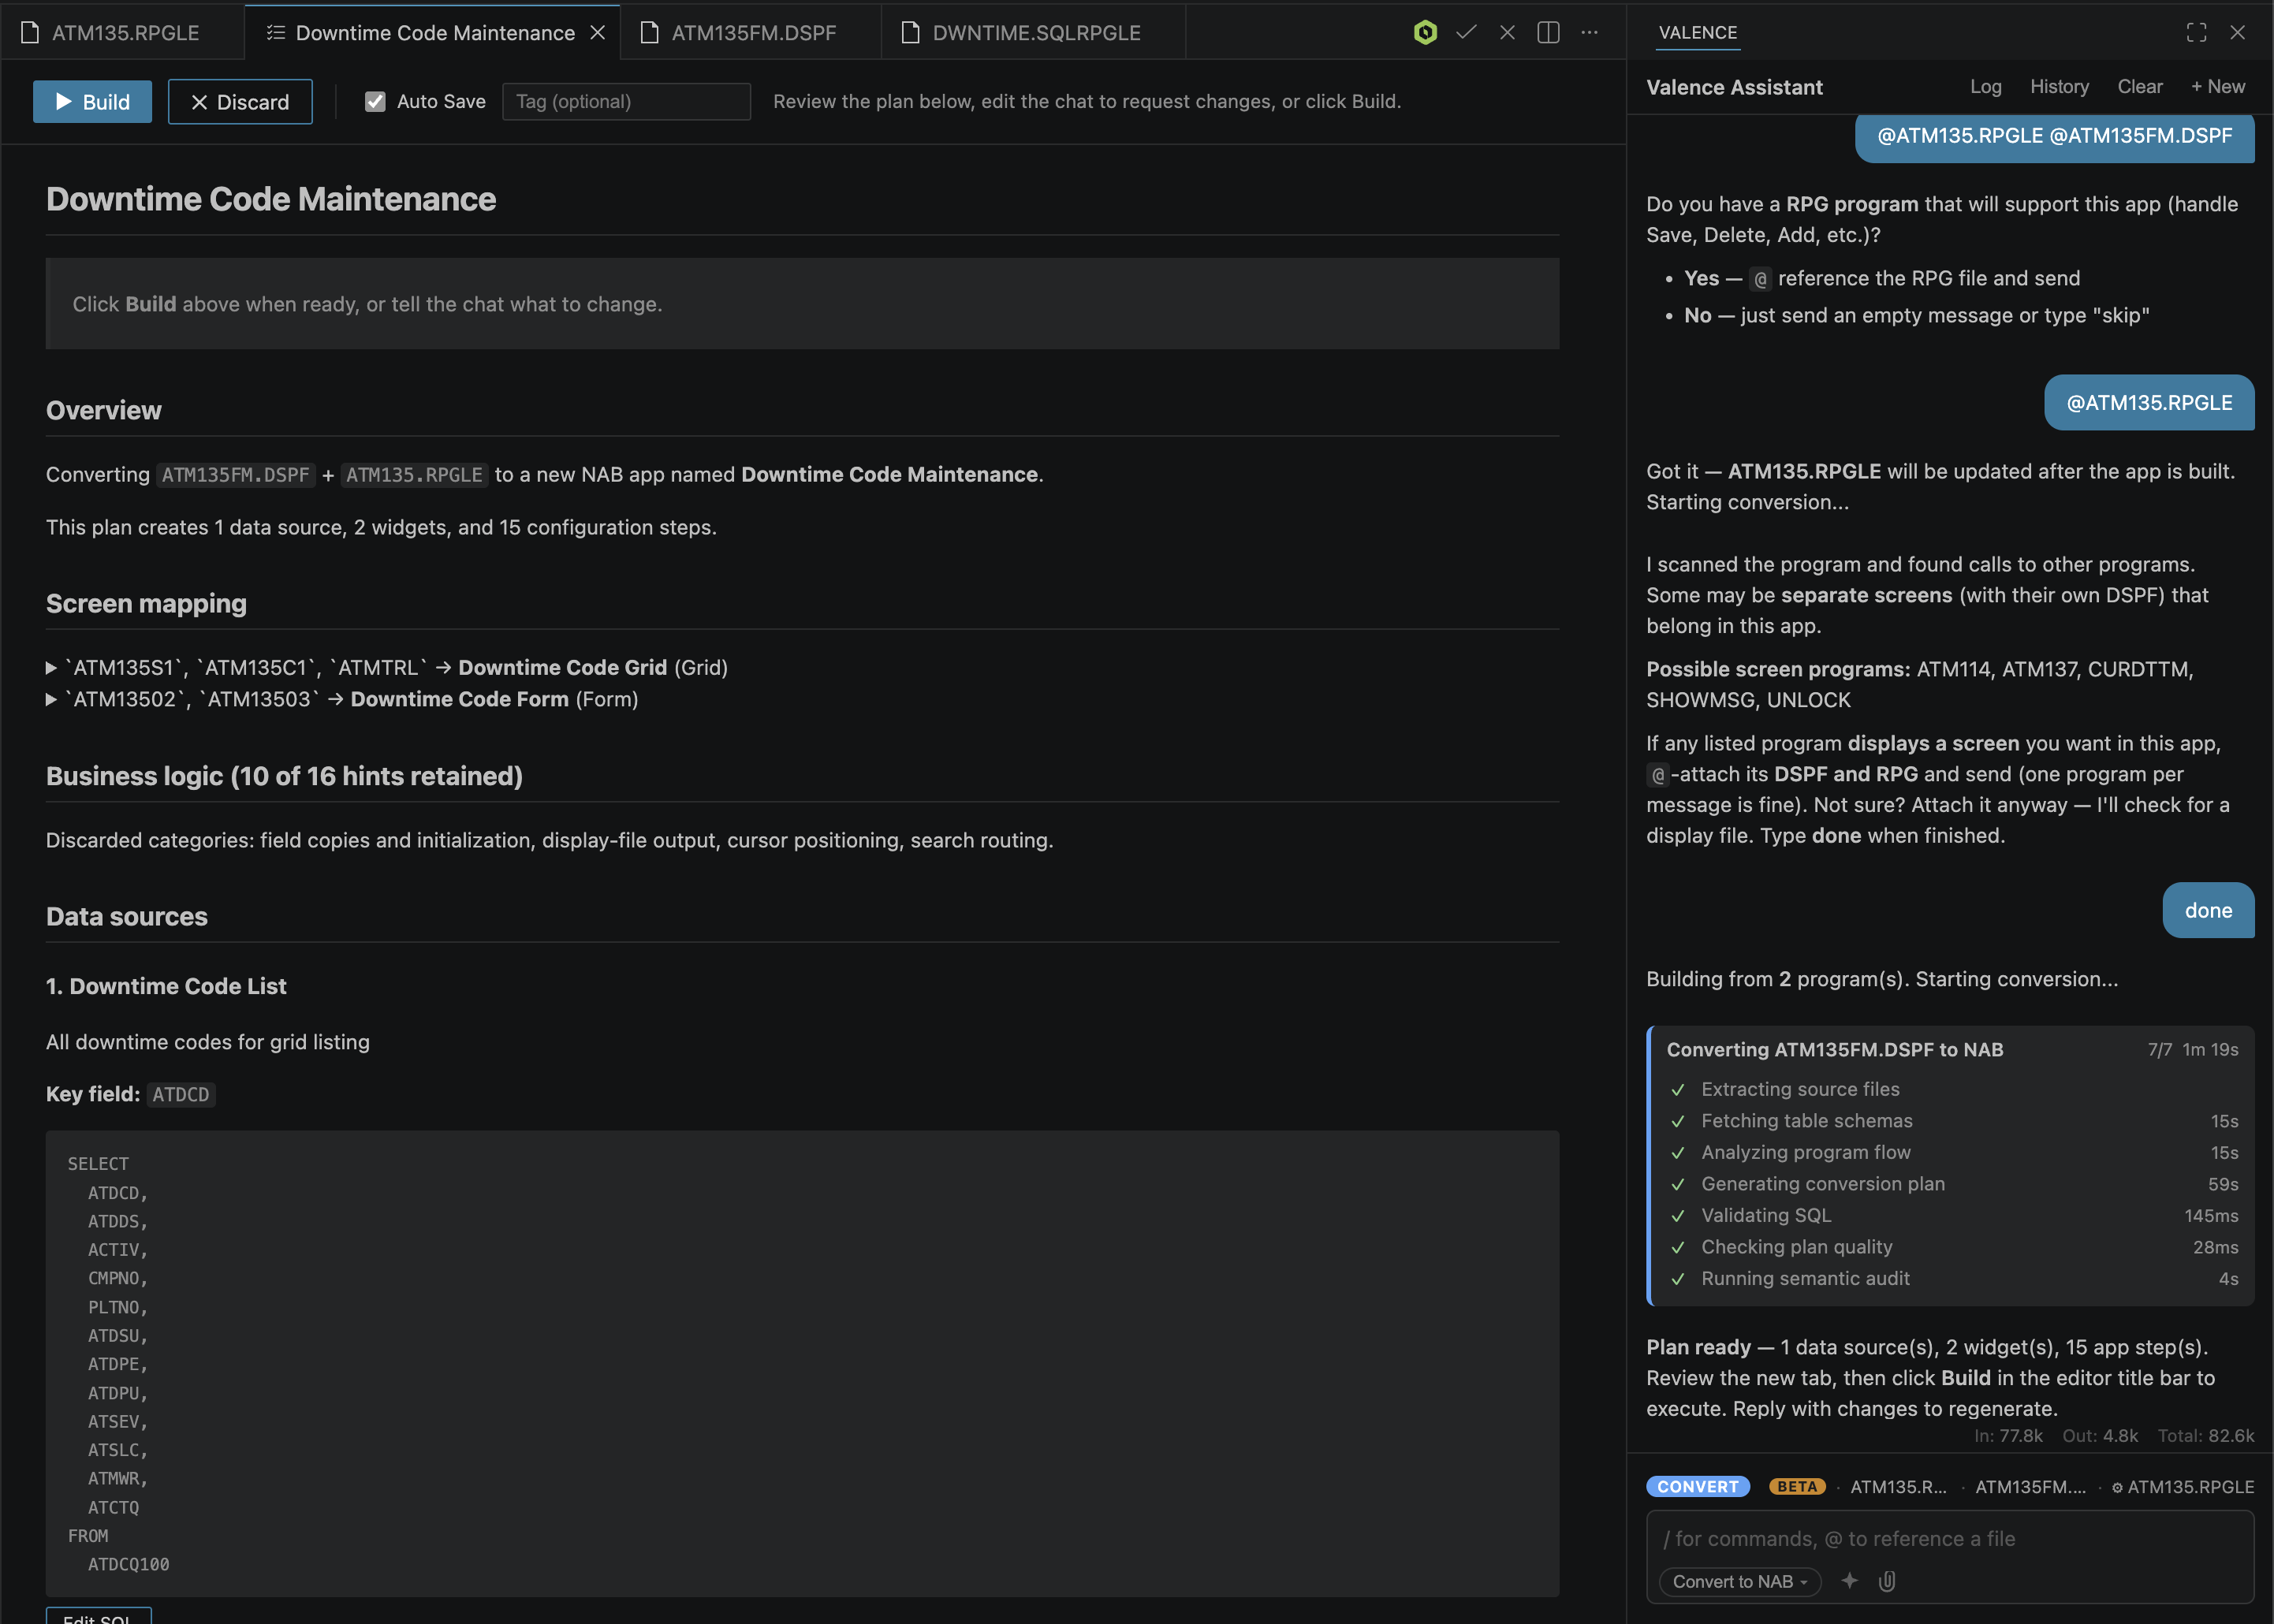2274x1624 pixels.
Task: Click the play icon on the Build button
Action: click(63, 102)
